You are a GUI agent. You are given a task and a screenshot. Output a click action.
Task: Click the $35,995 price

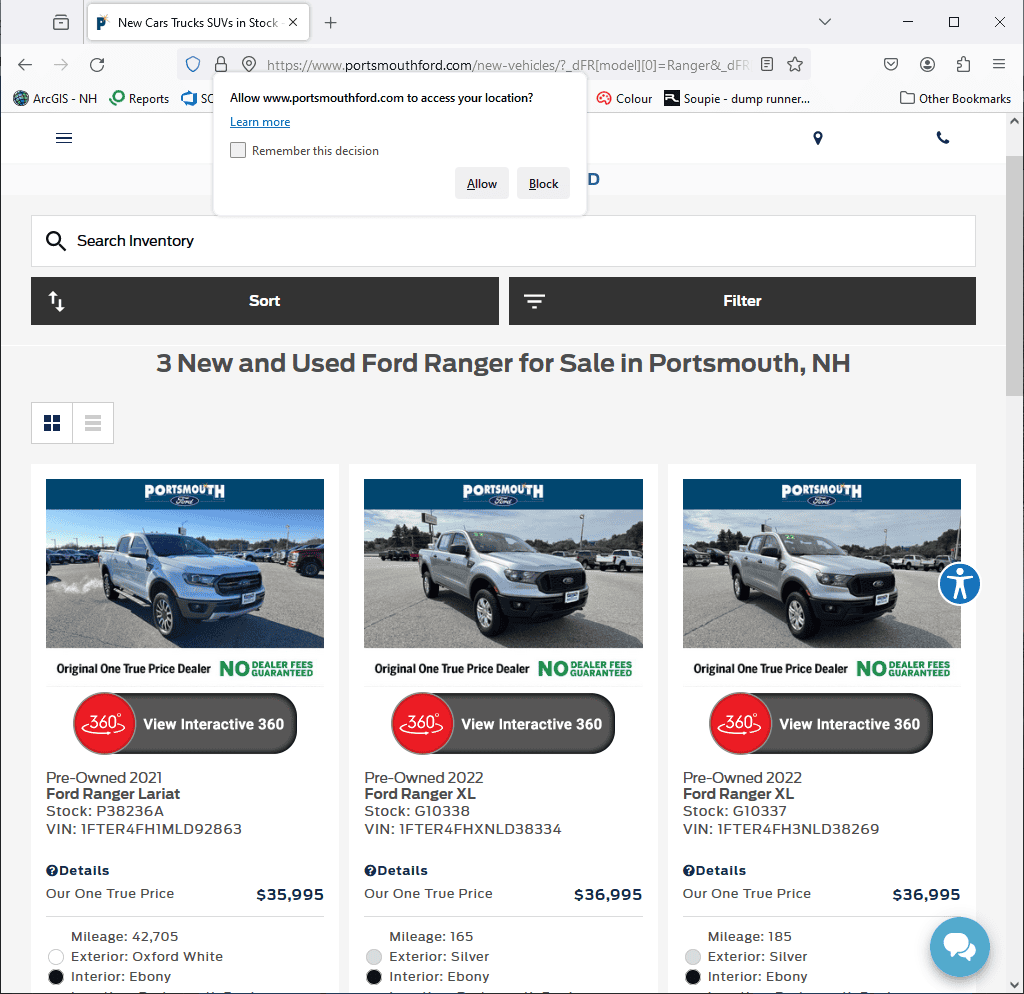290,895
